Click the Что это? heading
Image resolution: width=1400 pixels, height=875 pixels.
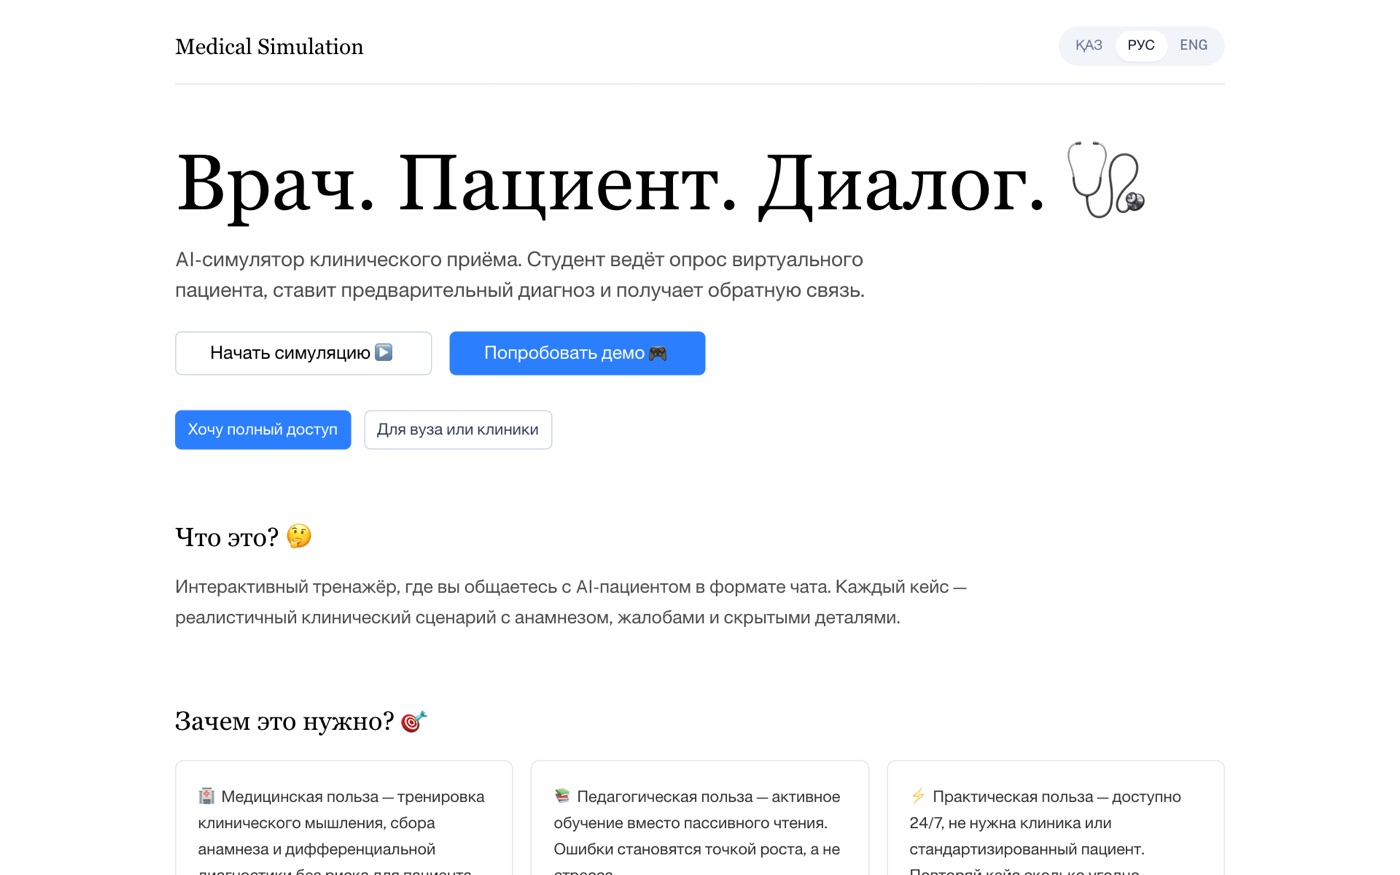(227, 538)
